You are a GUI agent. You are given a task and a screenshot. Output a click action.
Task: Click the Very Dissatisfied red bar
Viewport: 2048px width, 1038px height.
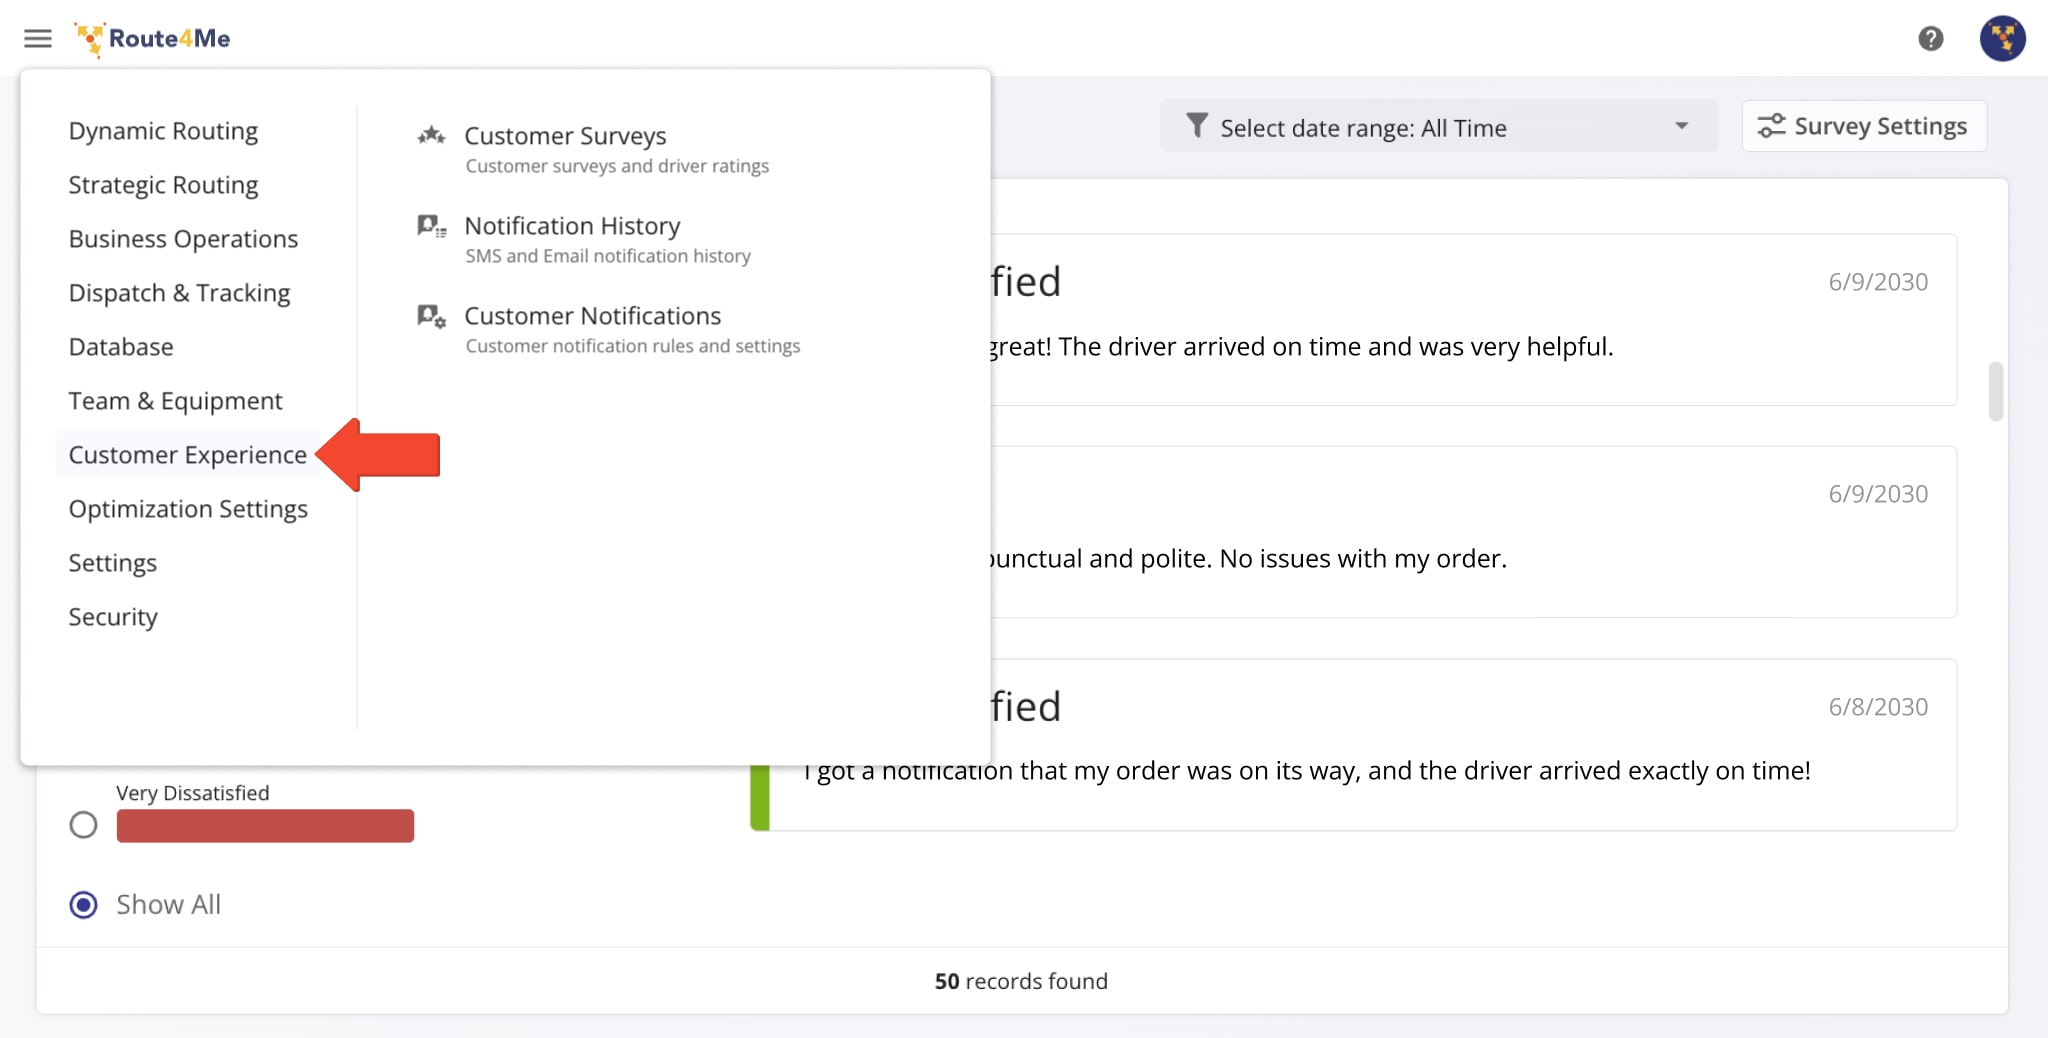click(264, 826)
